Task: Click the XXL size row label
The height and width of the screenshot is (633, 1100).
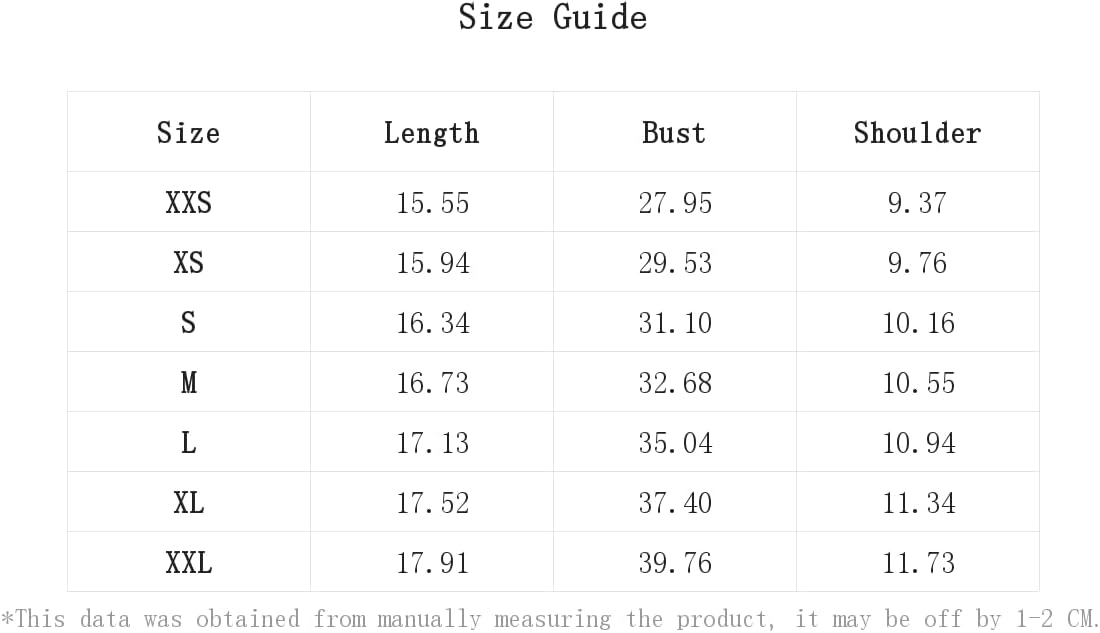Action: tap(188, 563)
